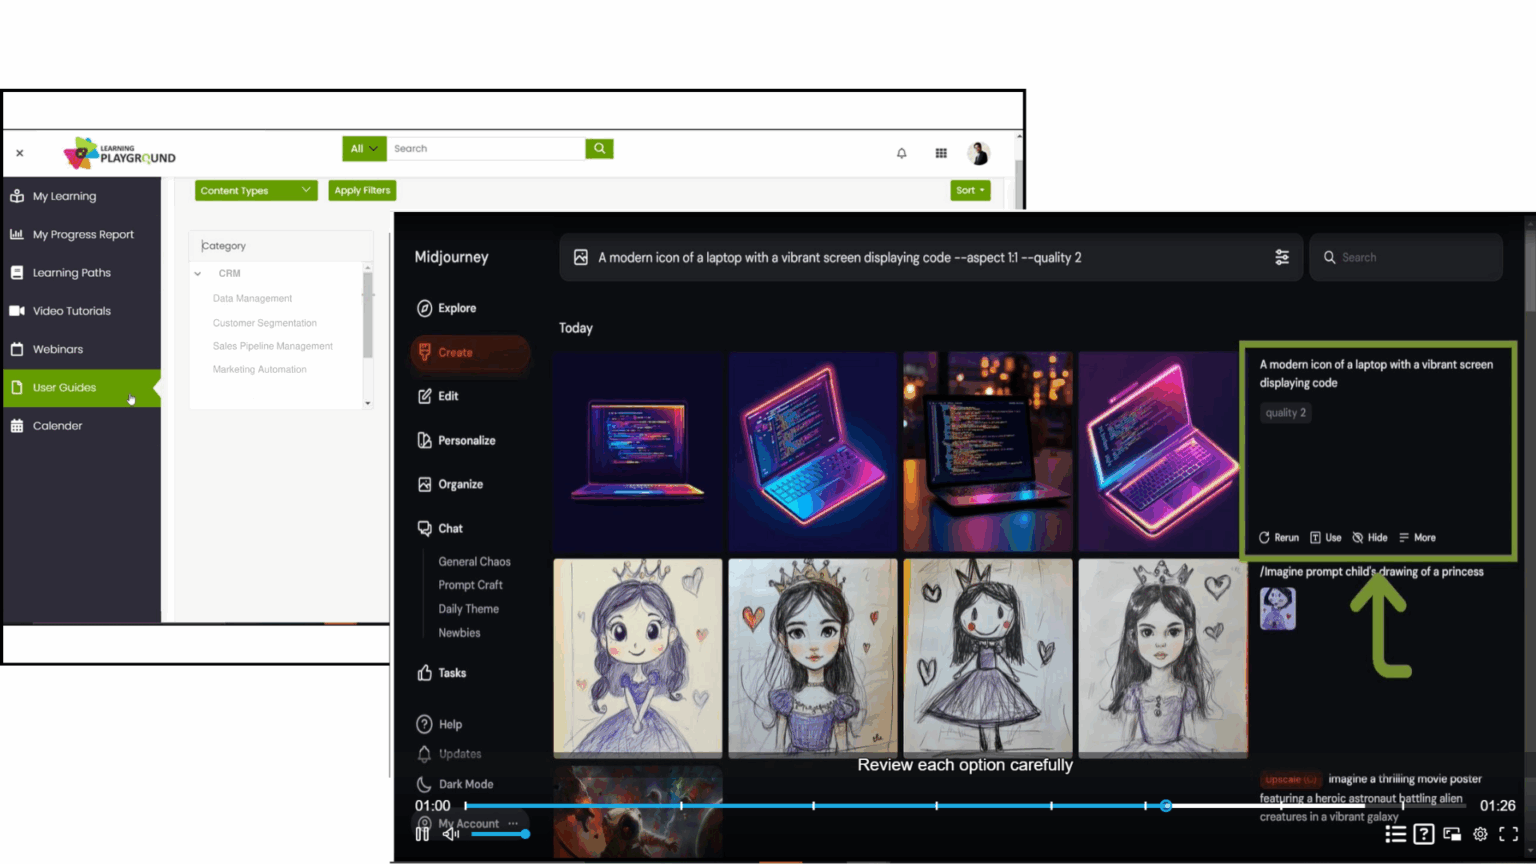The image size is (1536, 864).
Task: Select Create in Midjourney sidebar
Action: click(469, 352)
